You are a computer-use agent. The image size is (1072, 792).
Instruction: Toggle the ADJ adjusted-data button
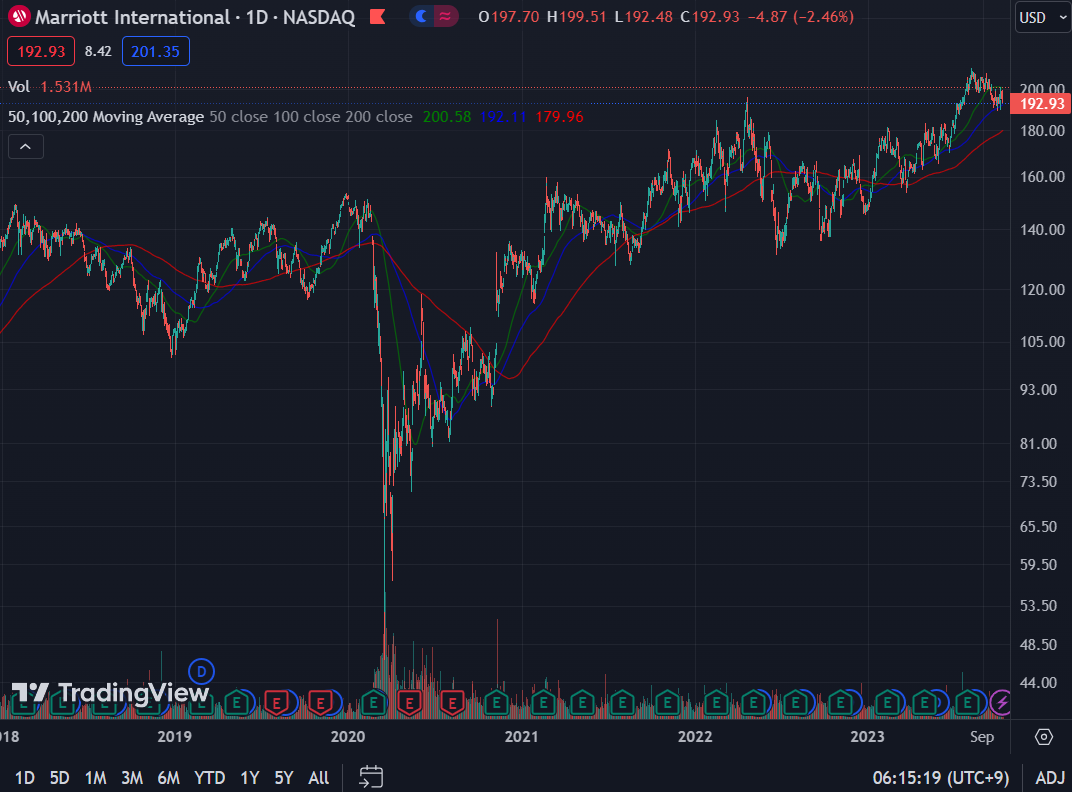(x=1050, y=778)
